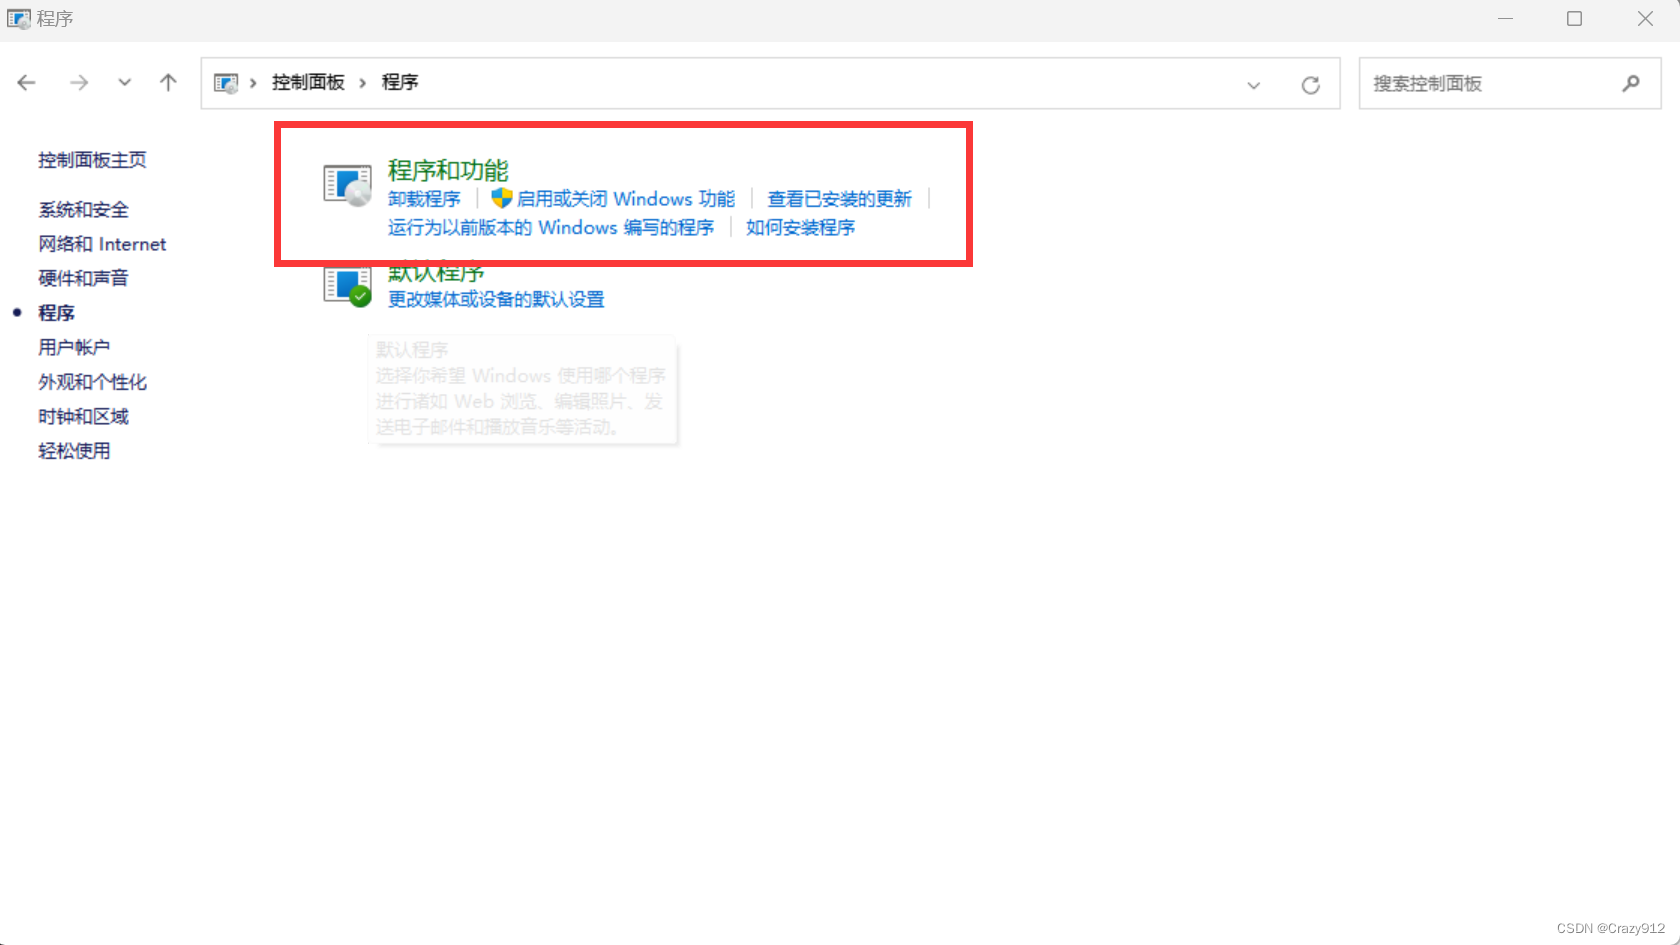The height and width of the screenshot is (945, 1680).
Task: Open 硬件和声音 category
Action: click(83, 278)
